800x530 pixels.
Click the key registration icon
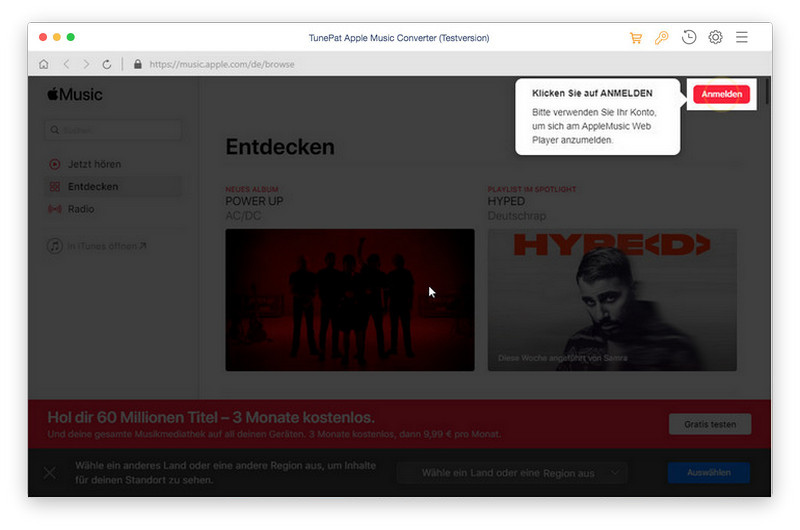click(x=662, y=38)
